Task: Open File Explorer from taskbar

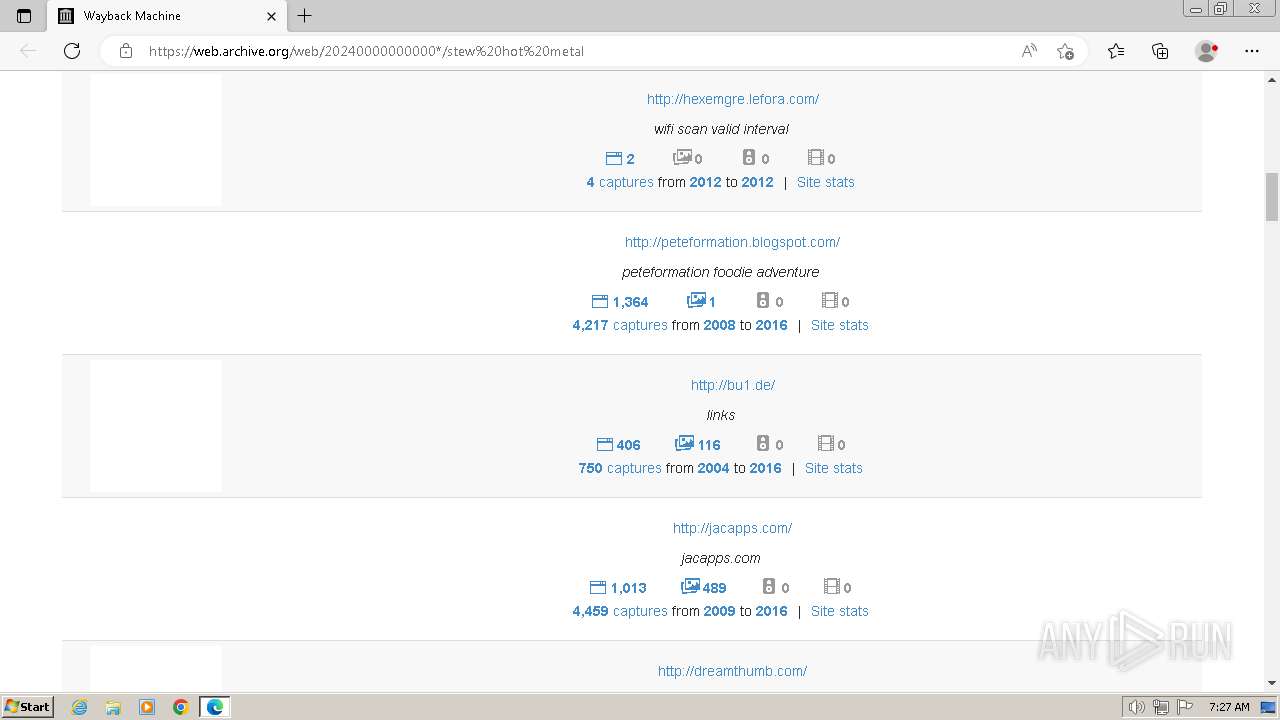Action: pyautogui.click(x=113, y=707)
